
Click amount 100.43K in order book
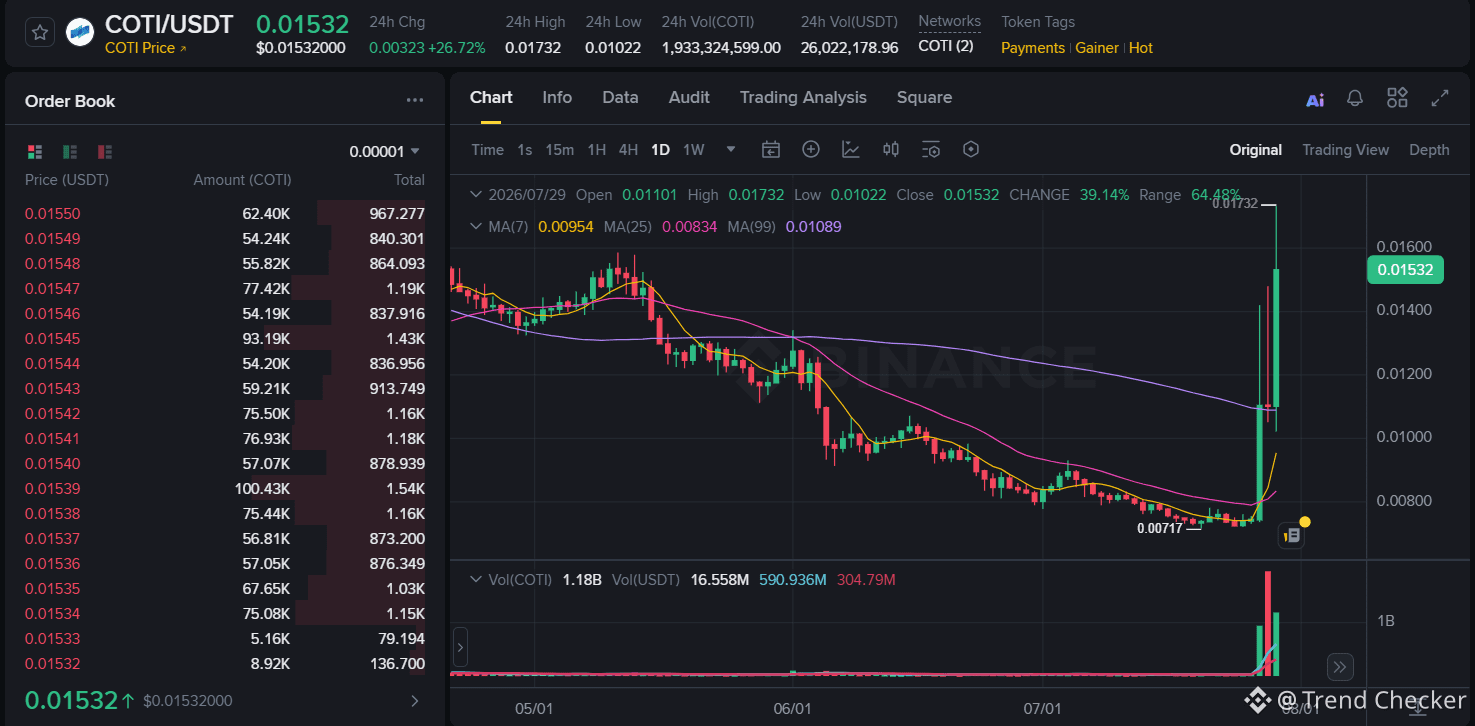pyautogui.click(x=262, y=489)
